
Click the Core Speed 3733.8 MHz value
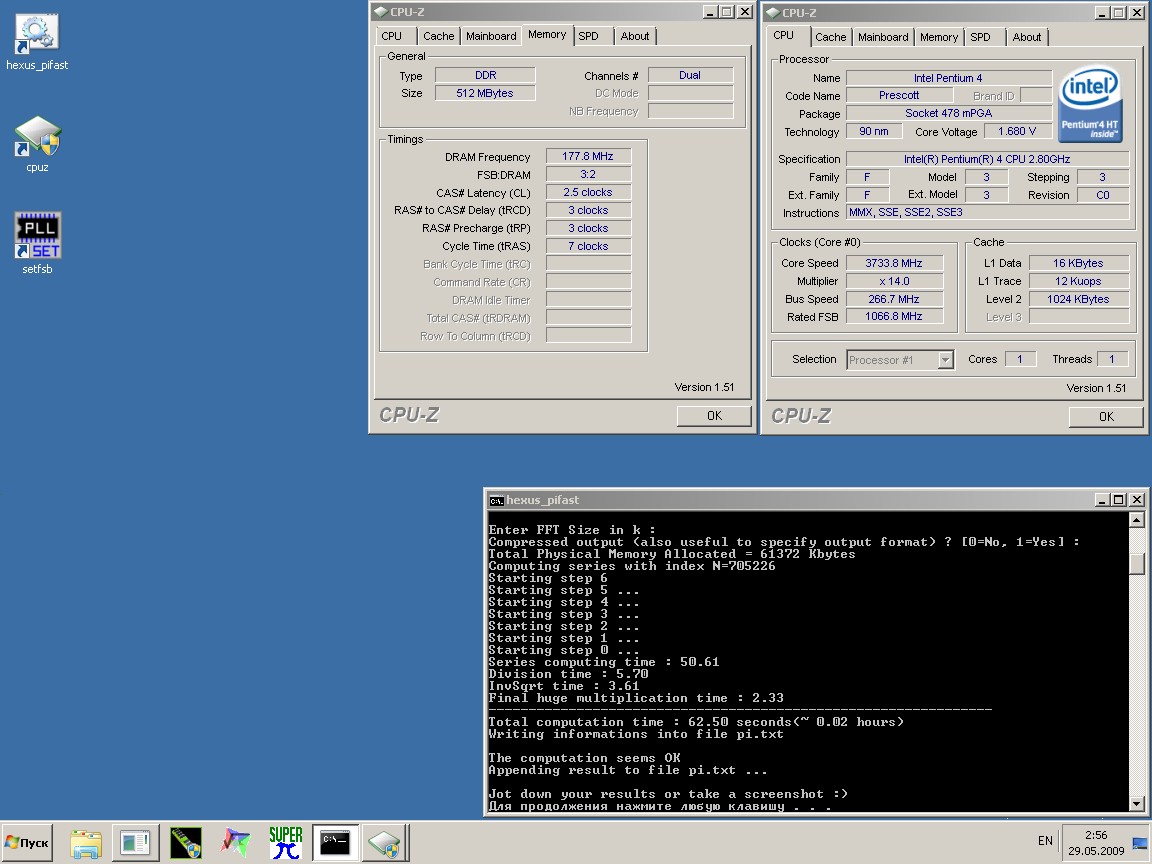click(x=894, y=263)
